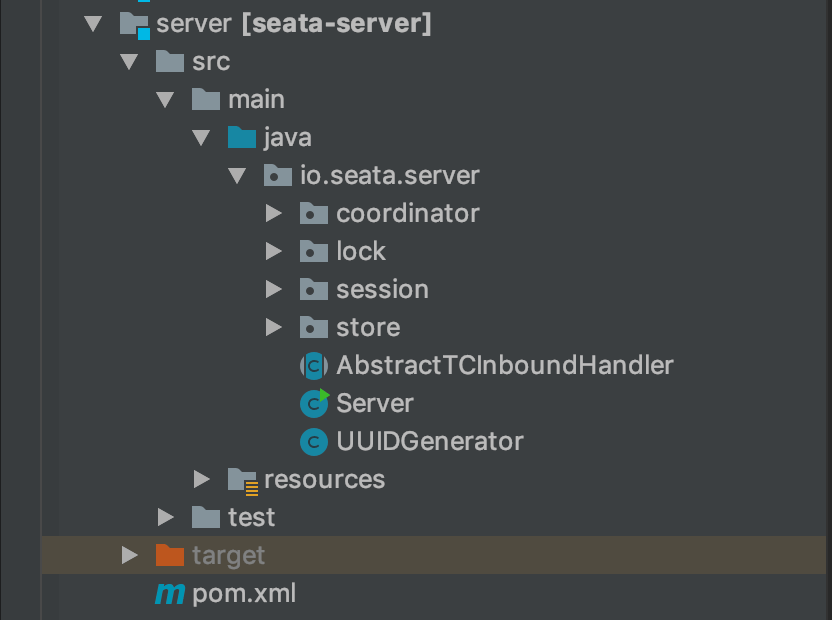Viewport: 832px width, 620px height.
Task: Collapse the io.seata.server package
Action: pos(237,176)
